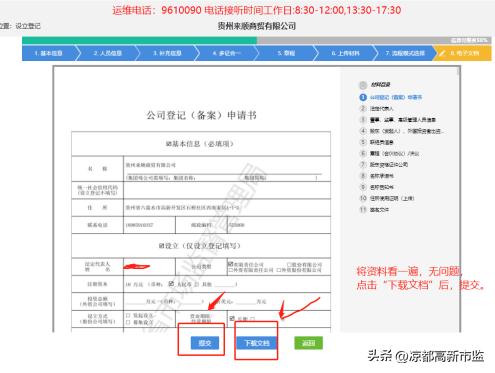Open item 10 住所使用证明（上传）
This screenshot has height=373, width=495.
(x=392, y=198)
